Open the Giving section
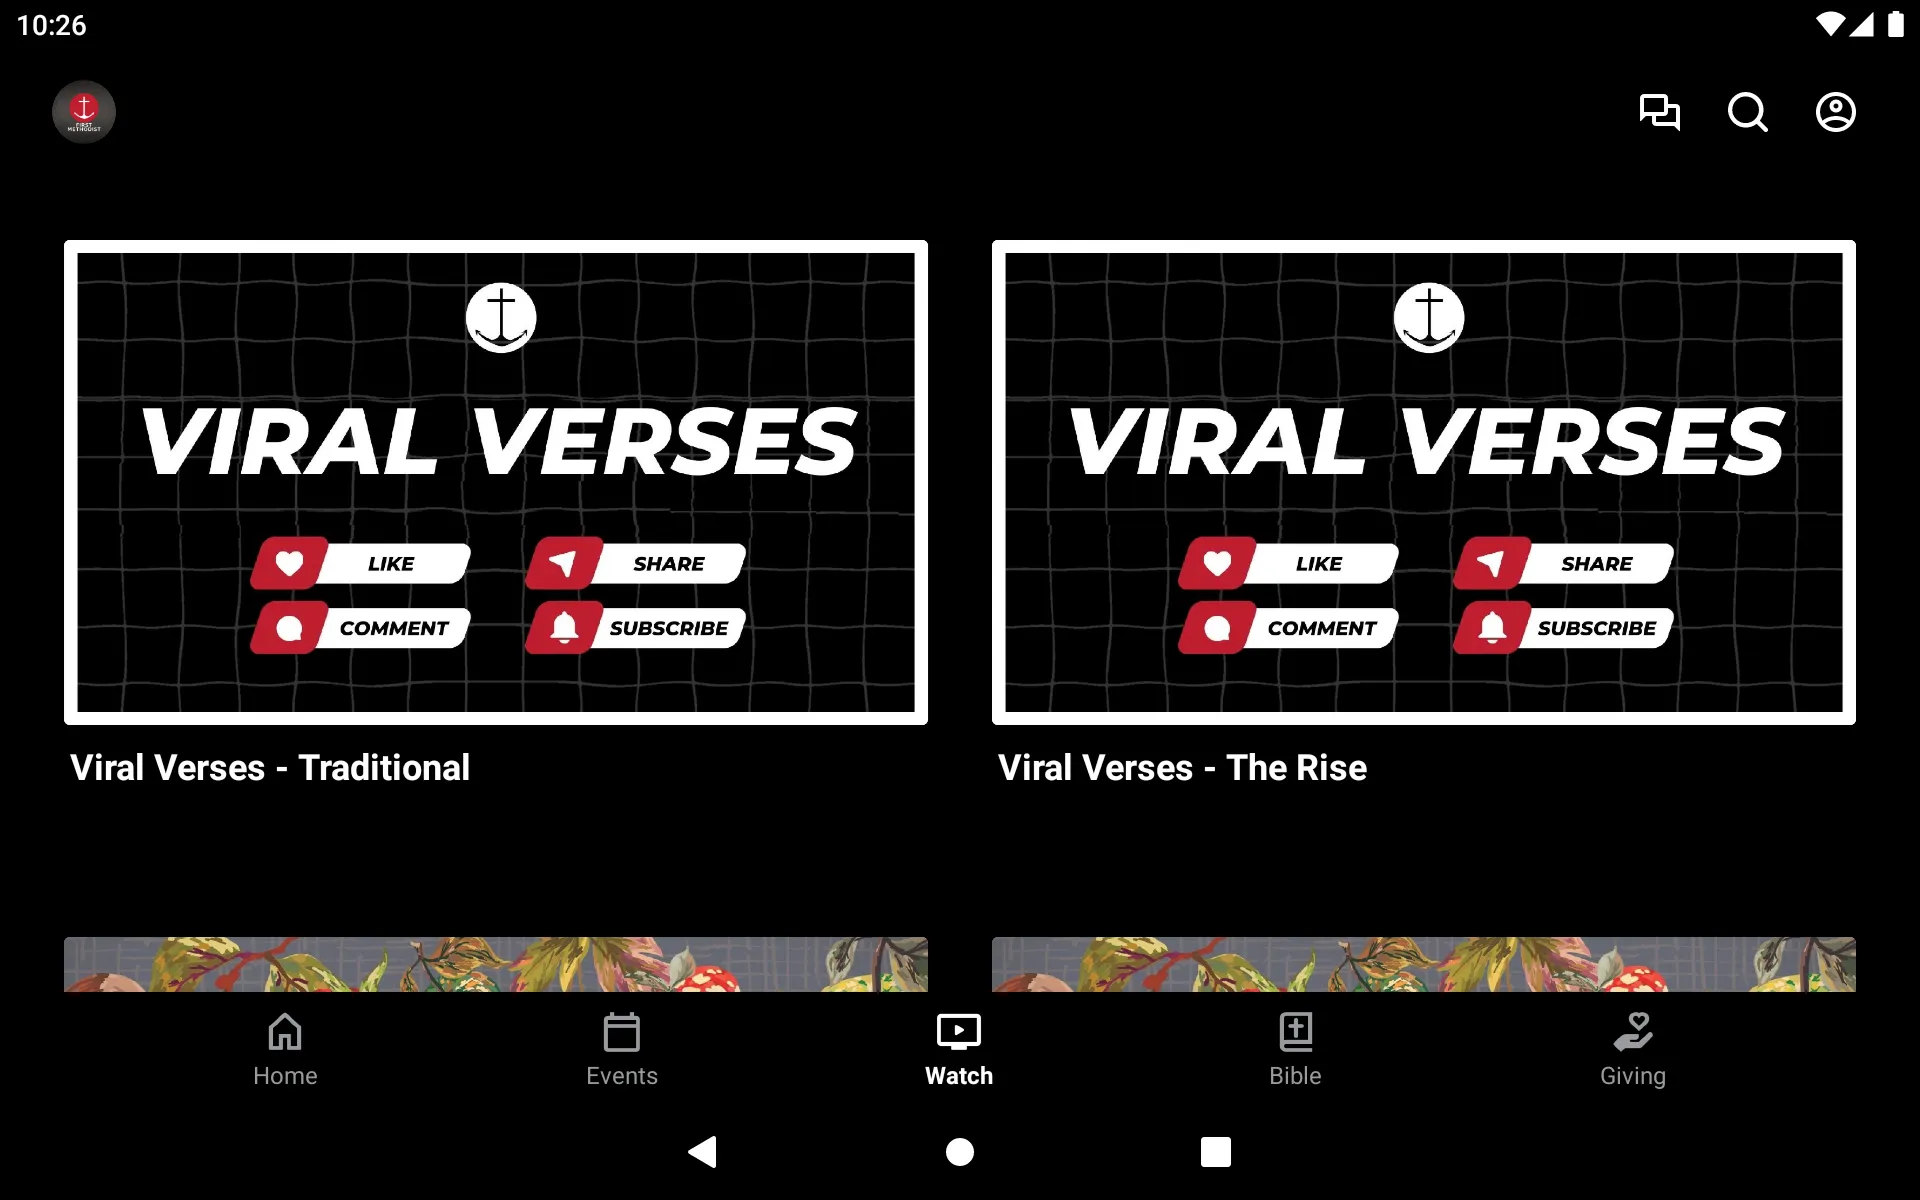Viewport: 1920px width, 1200px height. 1631,1048
